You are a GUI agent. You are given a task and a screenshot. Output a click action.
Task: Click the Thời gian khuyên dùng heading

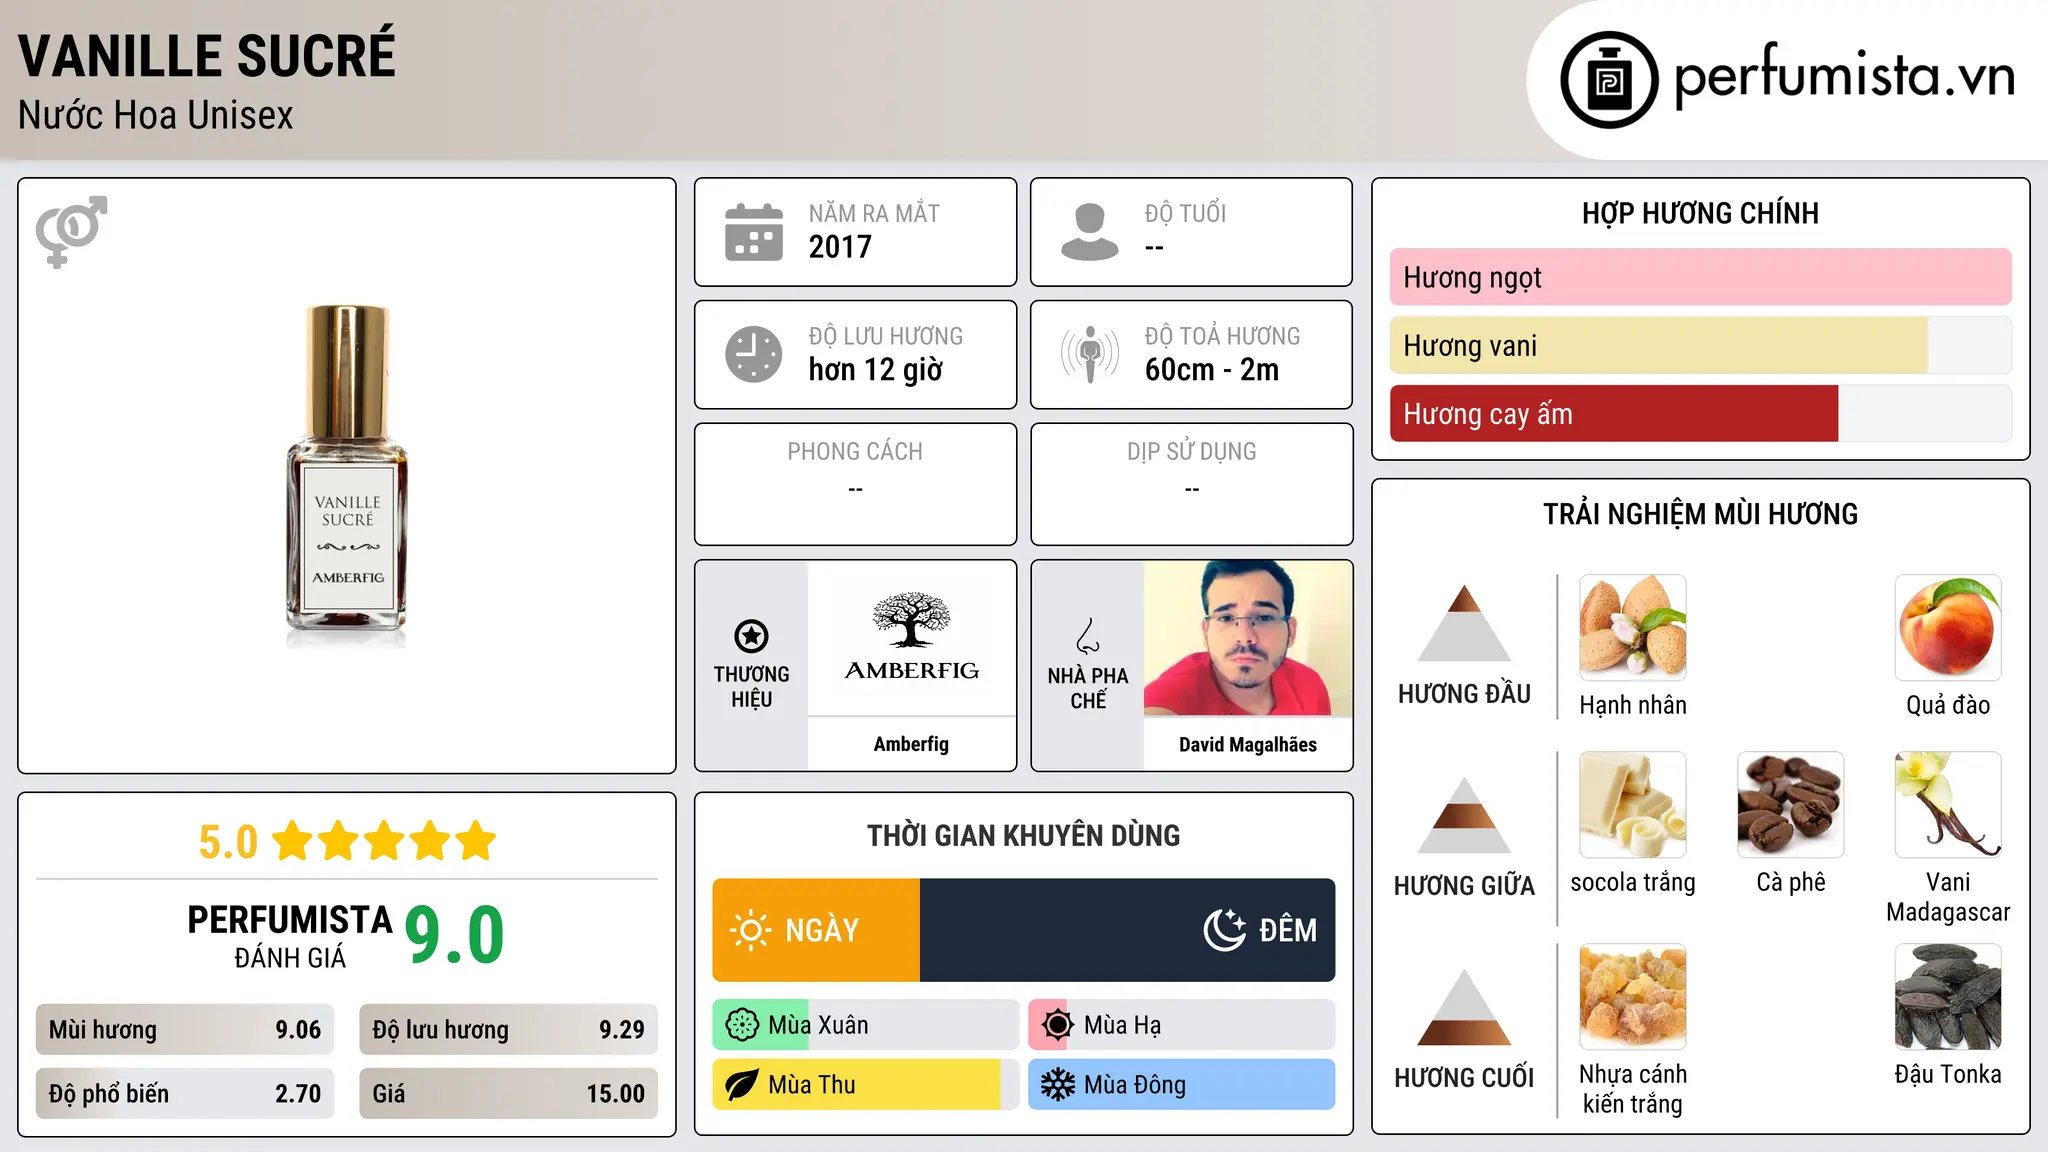click(x=1024, y=836)
